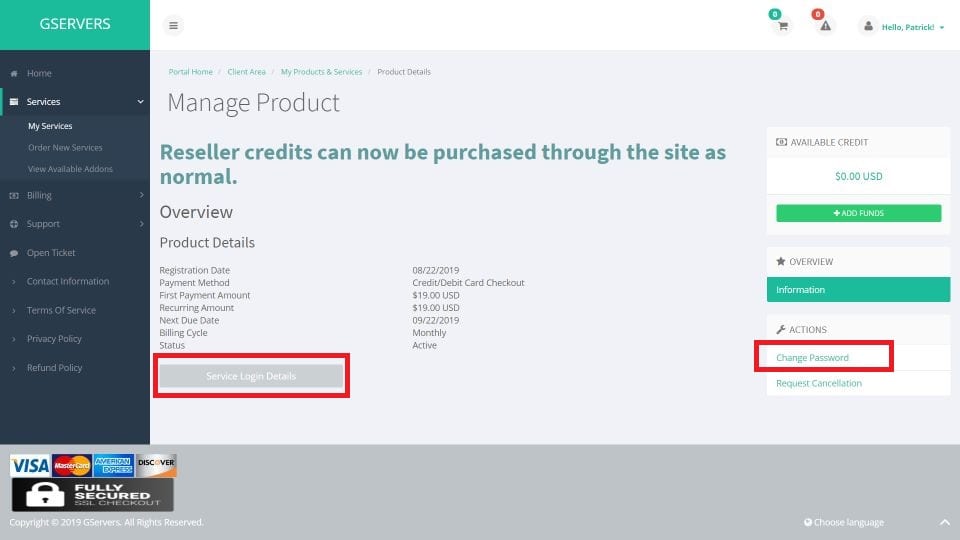Screen dimensions: 960x540
Task: Click the Monthly billing cycle value
Action: [x=429, y=333]
